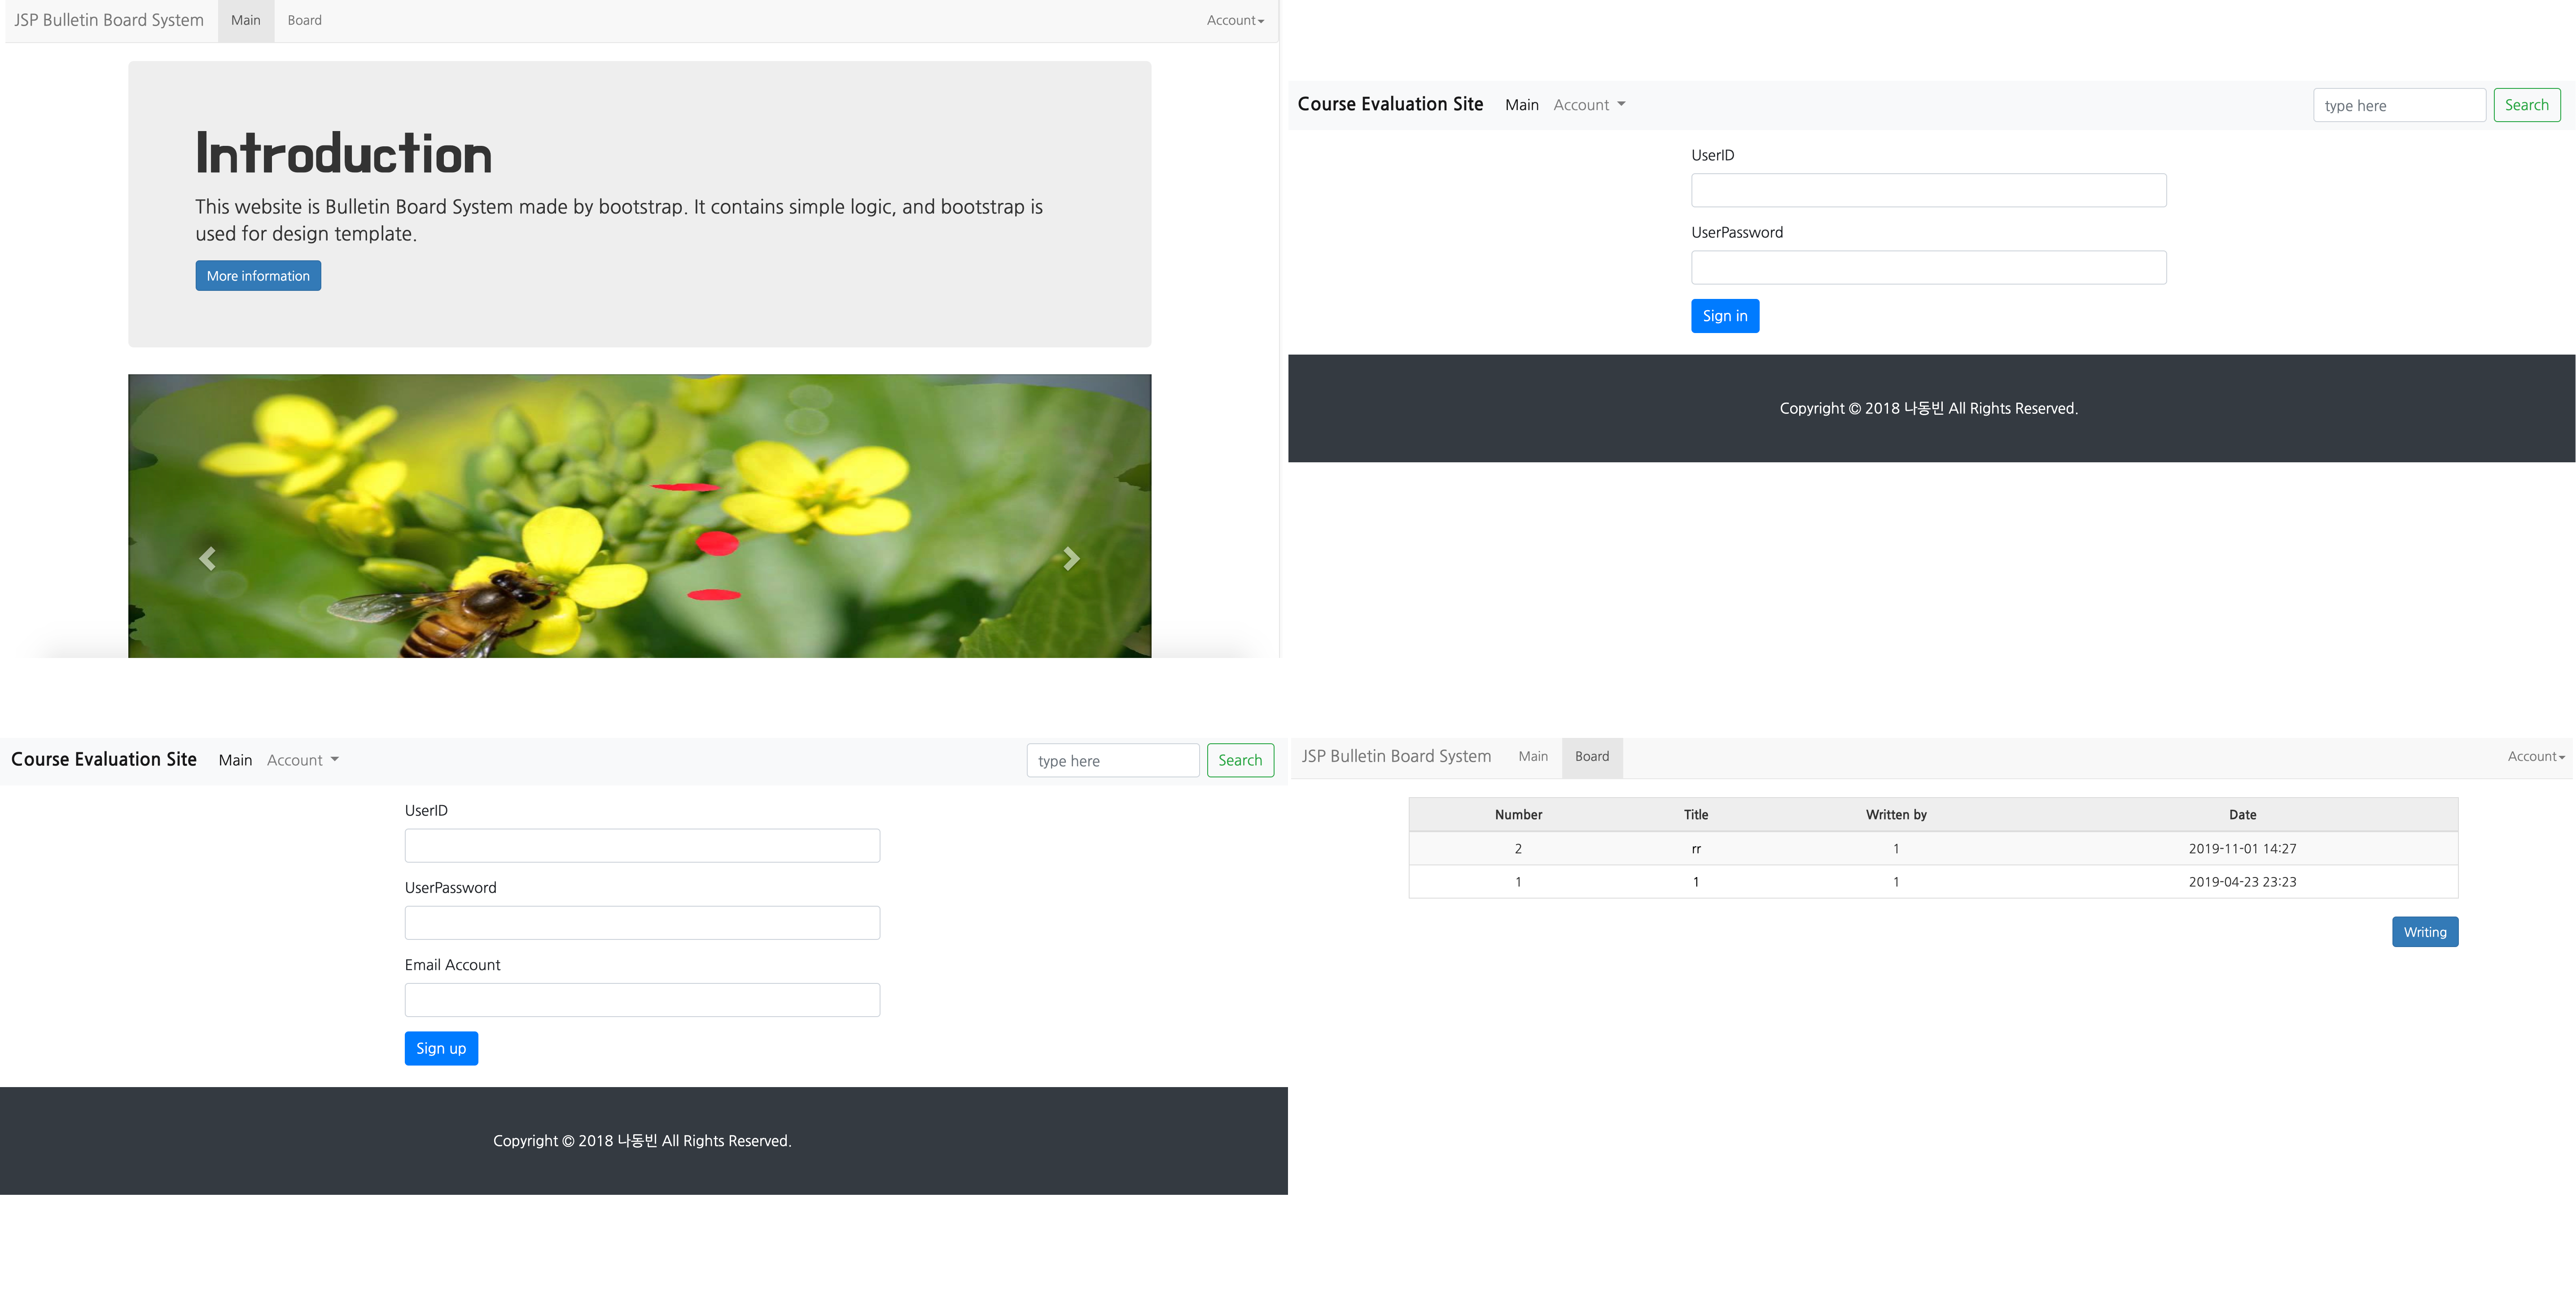Click the Writing button below the board table
Screen dimensions: 2576x1316
point(2424,931)
